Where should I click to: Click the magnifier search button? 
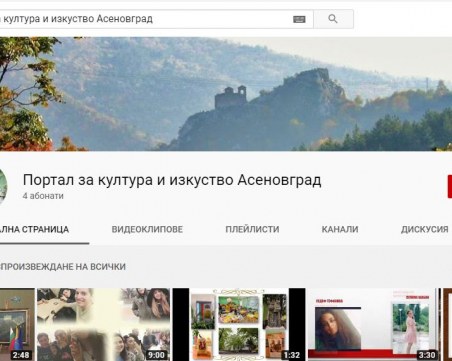333,19
